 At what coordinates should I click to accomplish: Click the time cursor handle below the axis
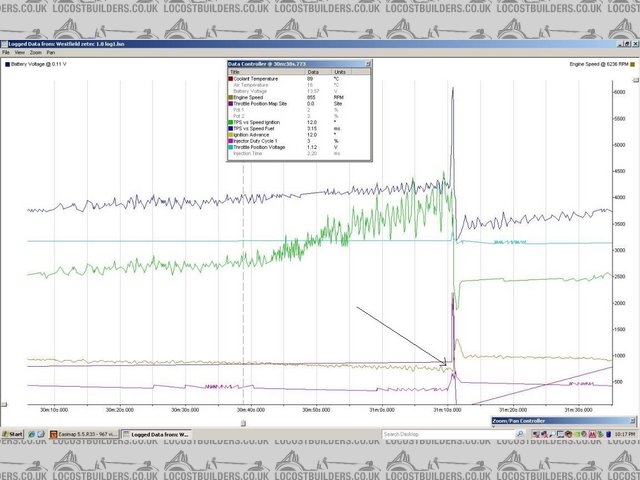point(243,423)
